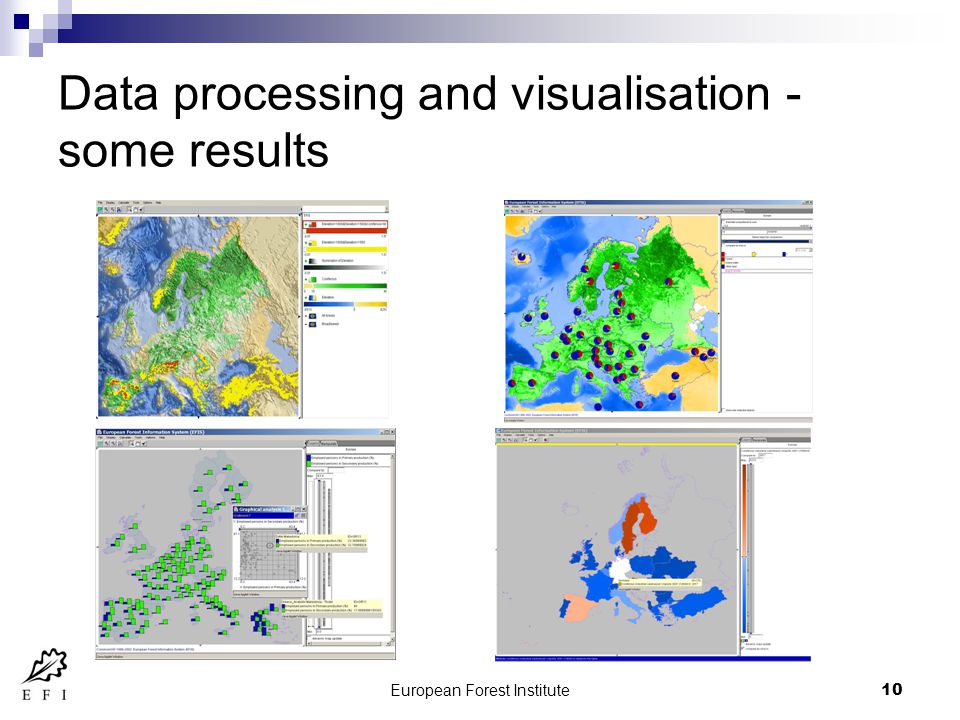Toggle the All forests layer checkbox
This screenshot has height=720, width=960.
306,316
